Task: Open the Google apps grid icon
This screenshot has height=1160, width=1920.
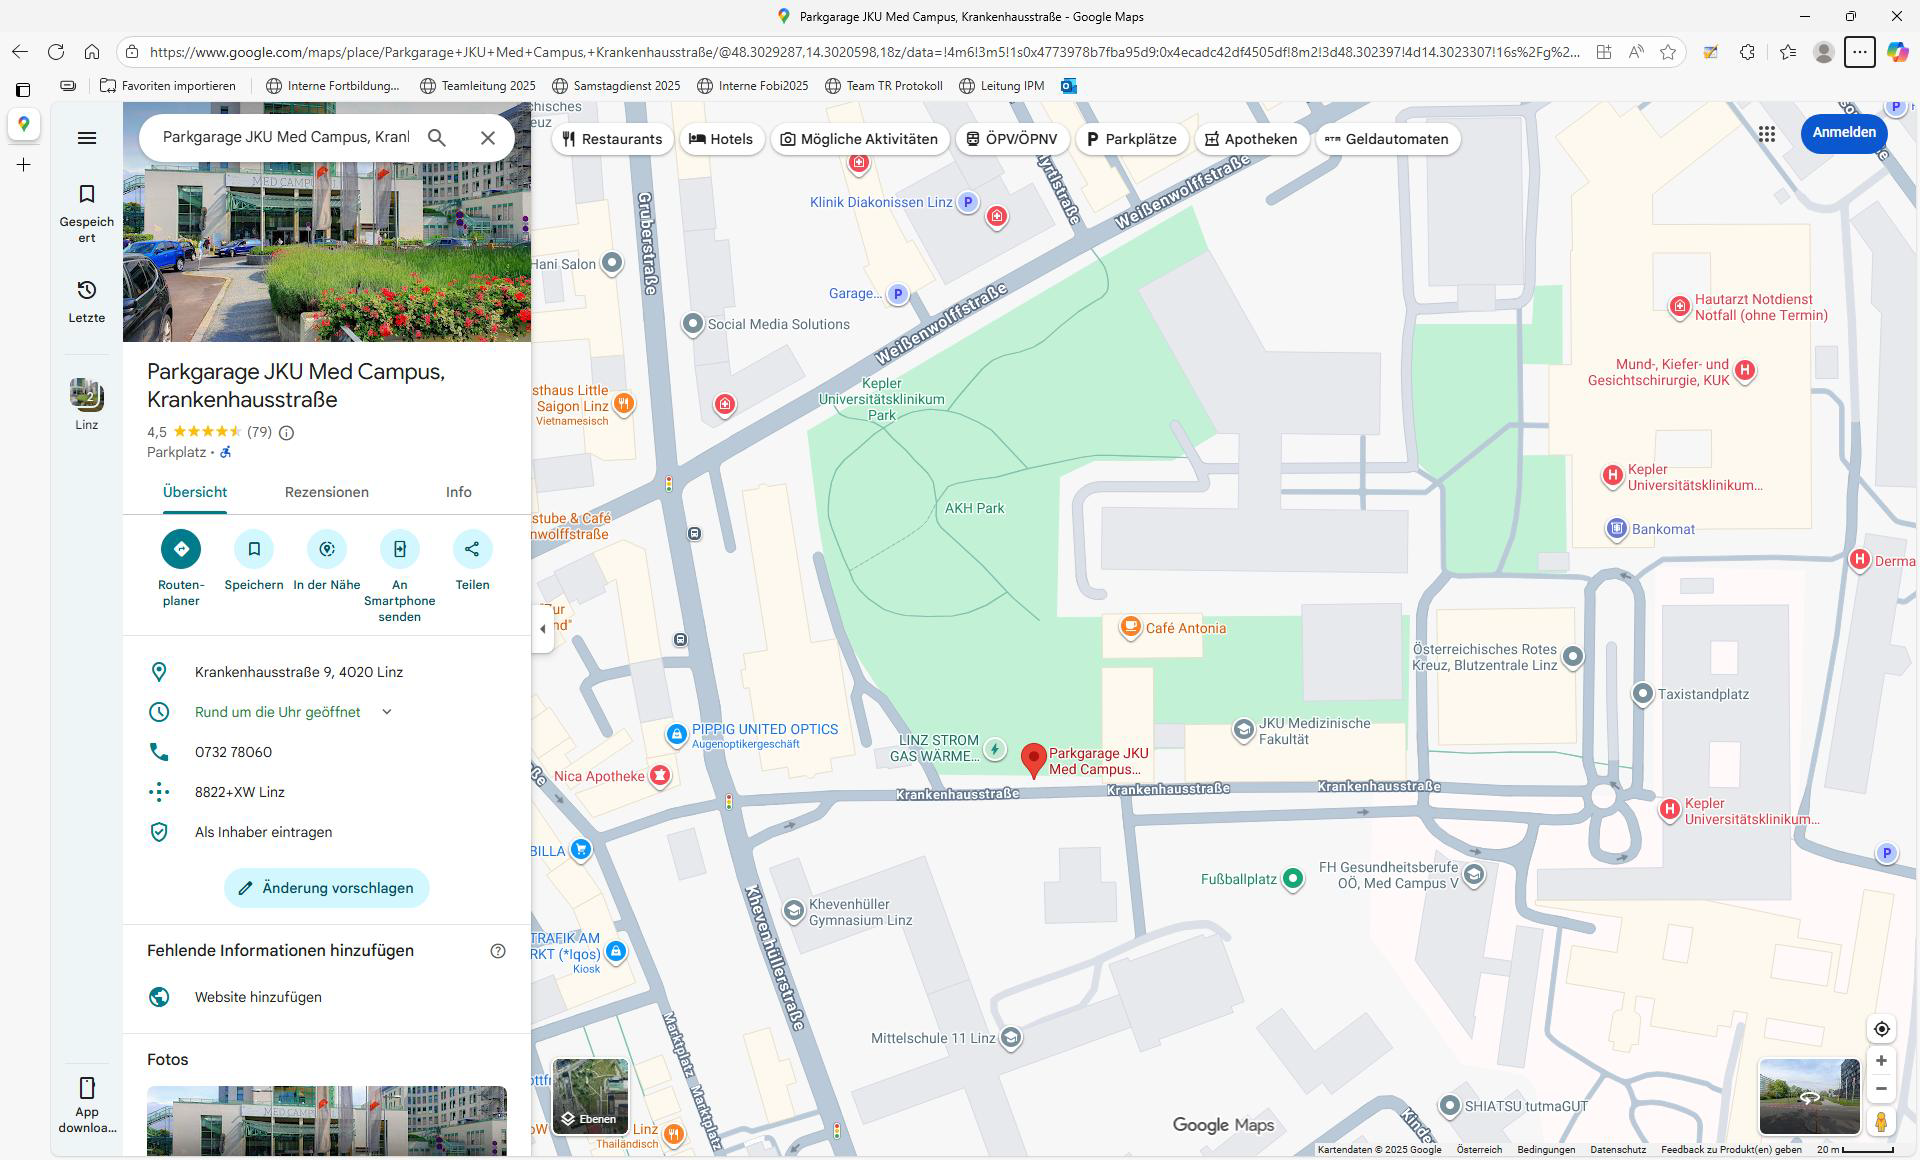Action: pos(1766,134)
